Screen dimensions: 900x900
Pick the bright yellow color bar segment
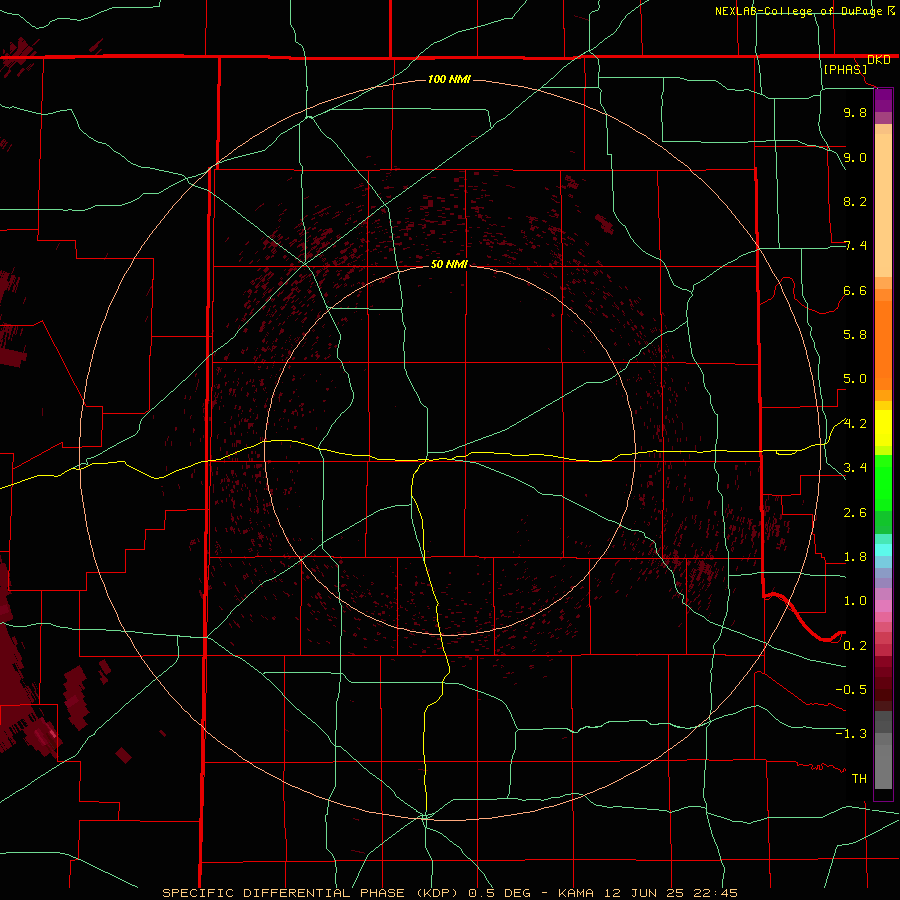[883, 428]
